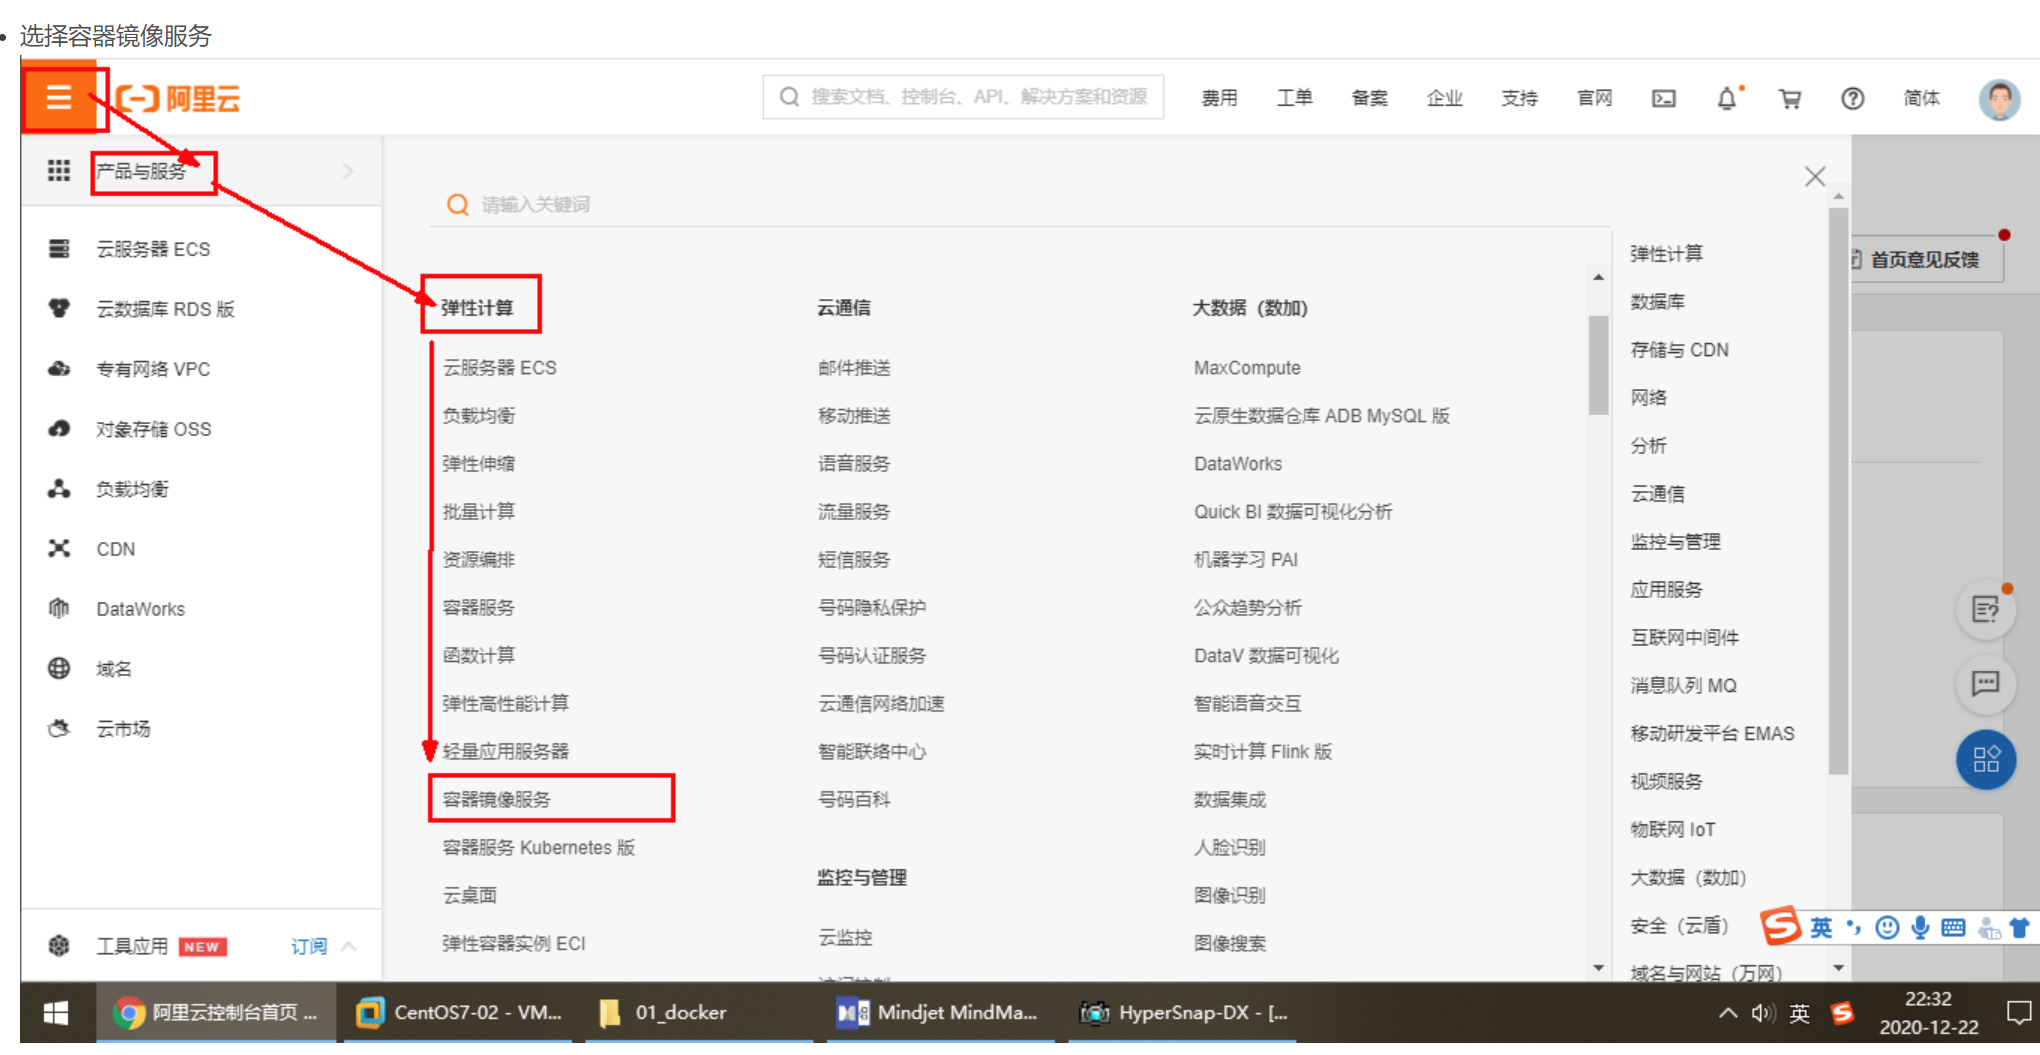Click the Aliyun logo

[x=179, y=98]
